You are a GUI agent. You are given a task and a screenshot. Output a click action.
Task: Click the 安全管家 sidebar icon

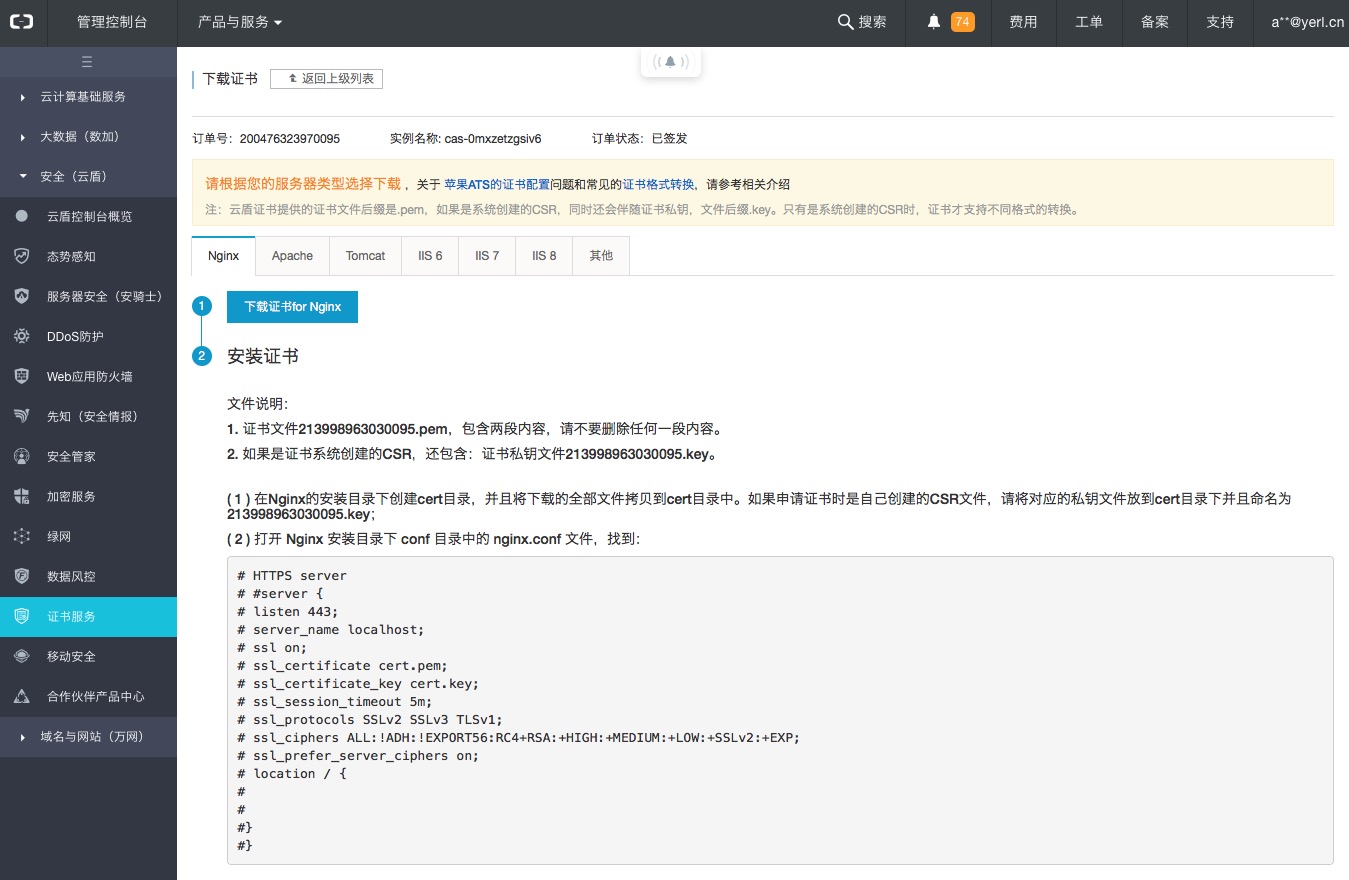pyautogui.click(x=22, y=456)
